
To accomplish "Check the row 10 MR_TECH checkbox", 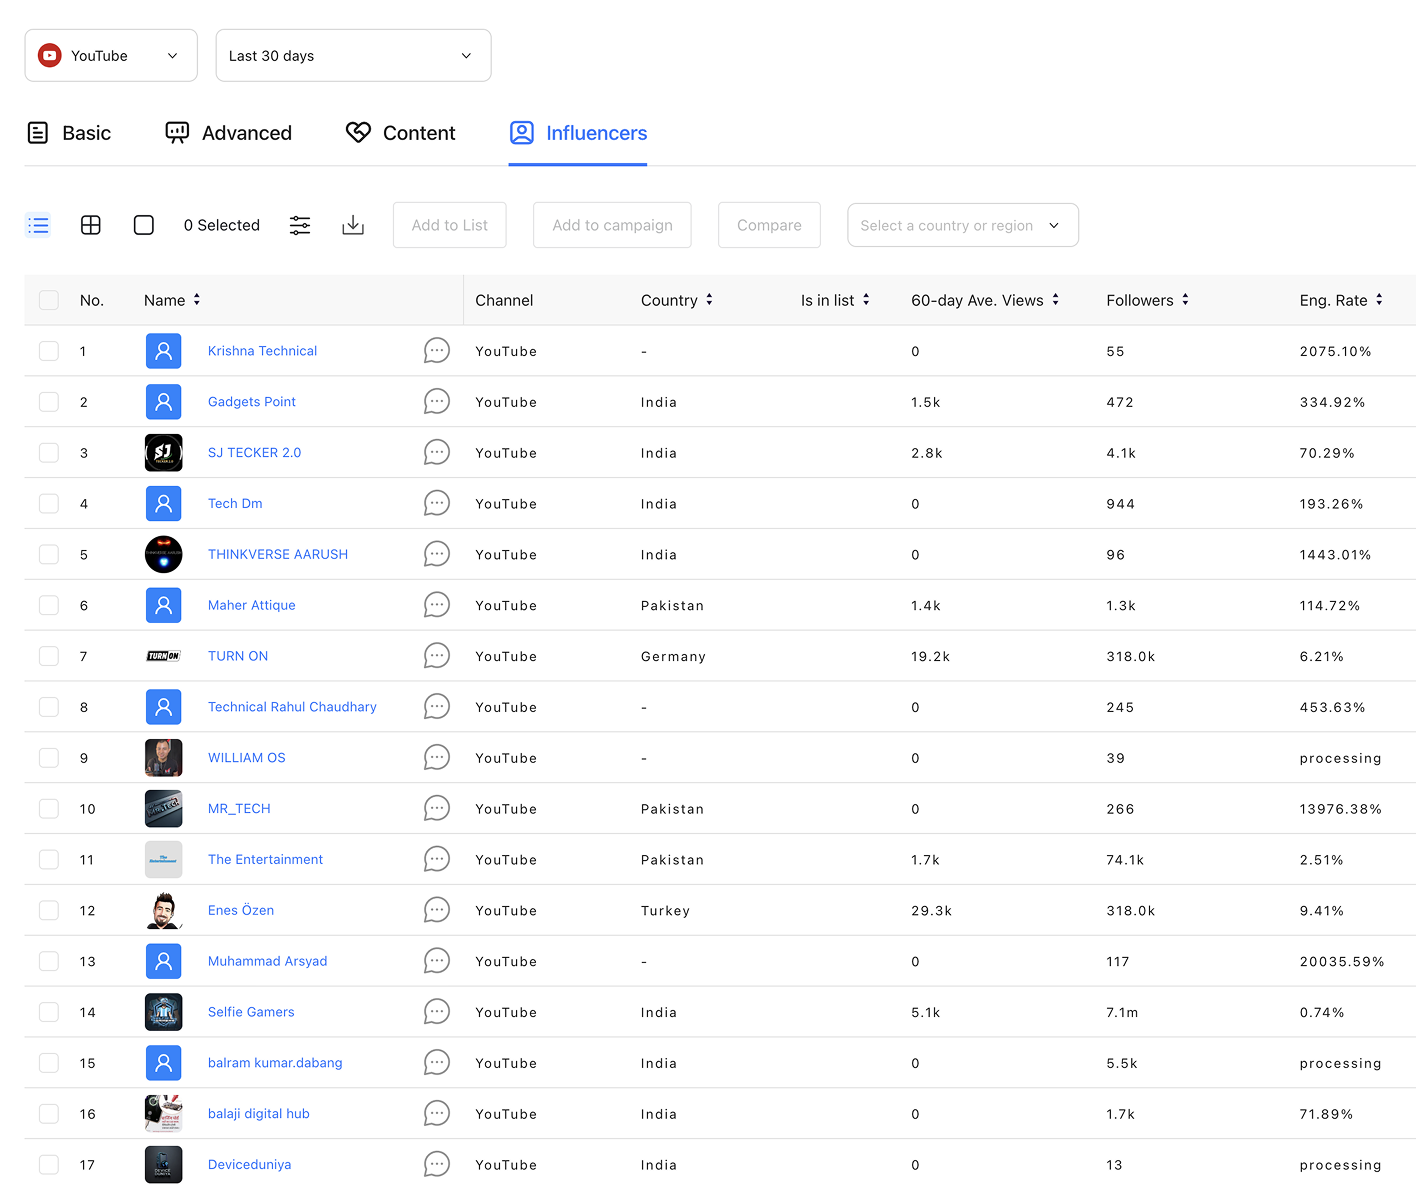I will coord(48,808).
